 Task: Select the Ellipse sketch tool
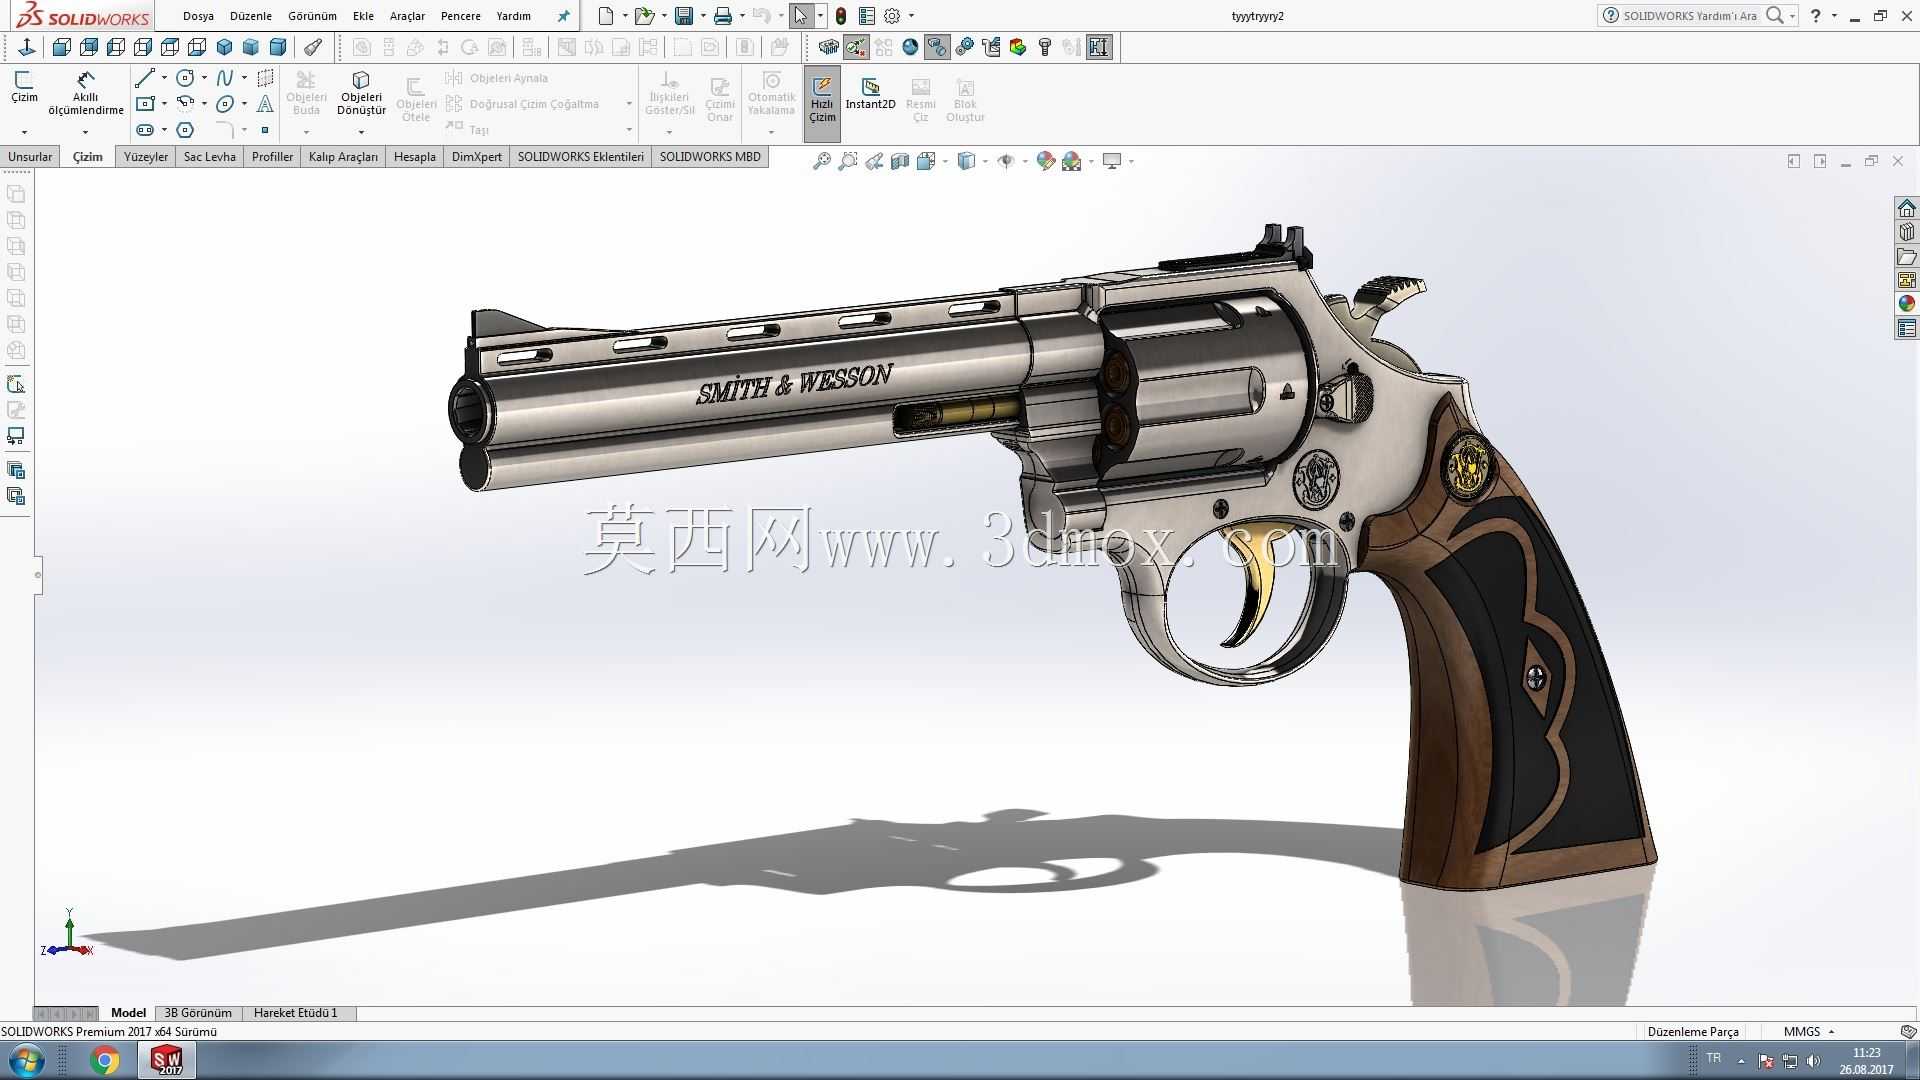pos(225,103)
